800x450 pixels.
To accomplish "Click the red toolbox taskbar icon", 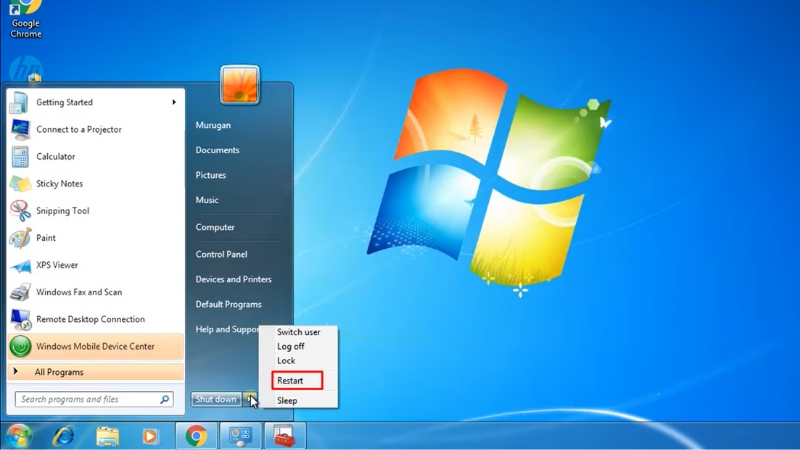I will 284,436.
